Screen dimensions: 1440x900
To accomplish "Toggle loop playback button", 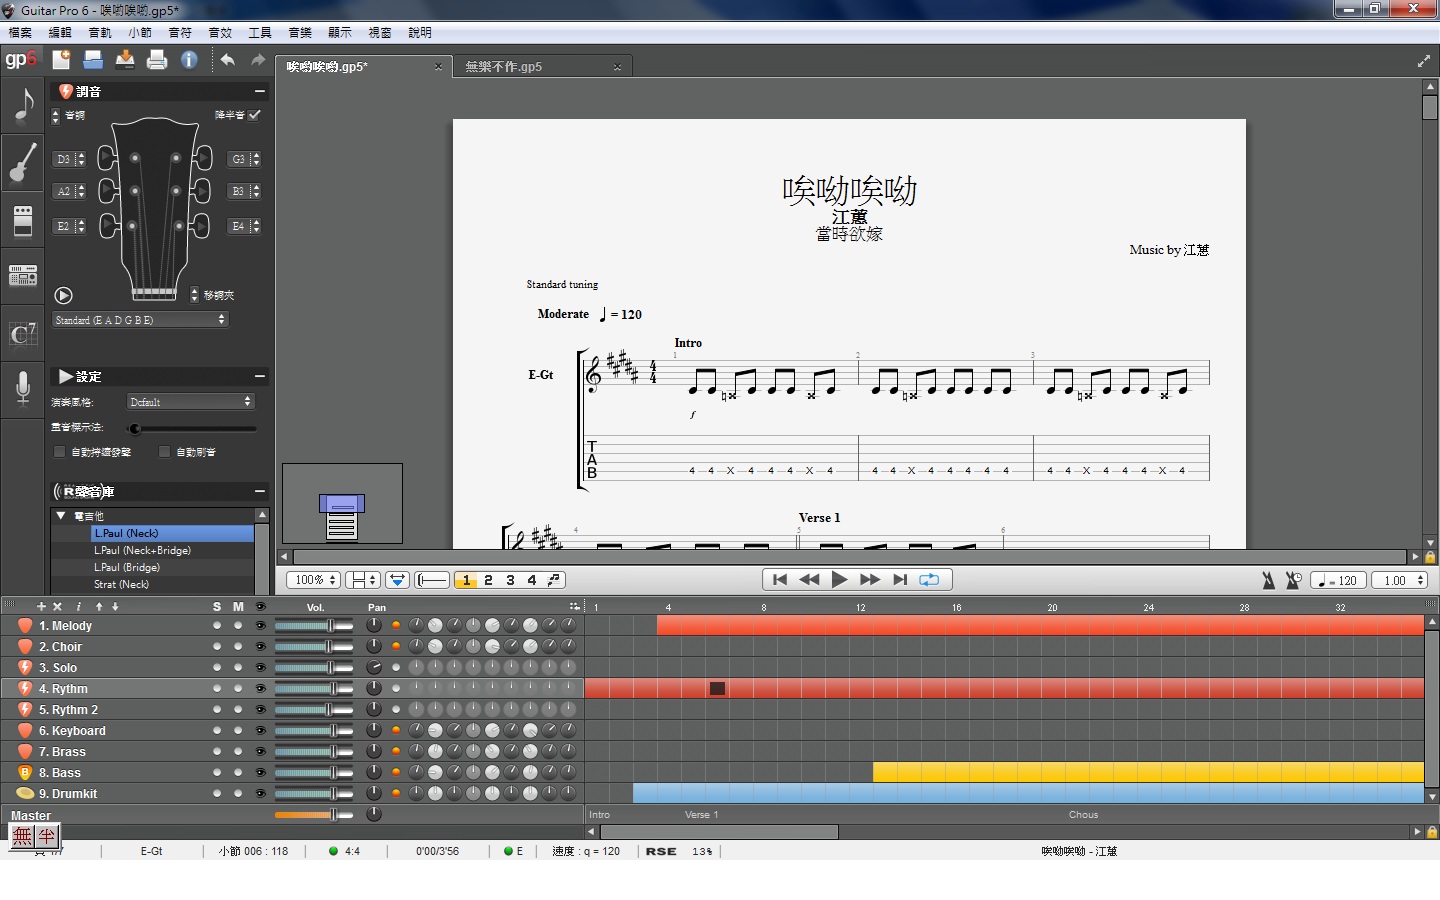I will 929,580.
